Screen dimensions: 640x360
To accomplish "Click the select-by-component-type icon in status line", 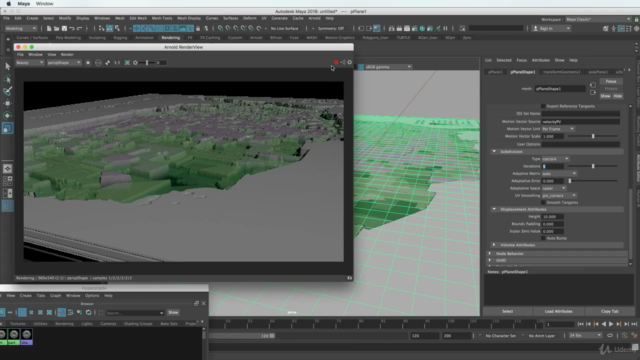I will 118,29.
